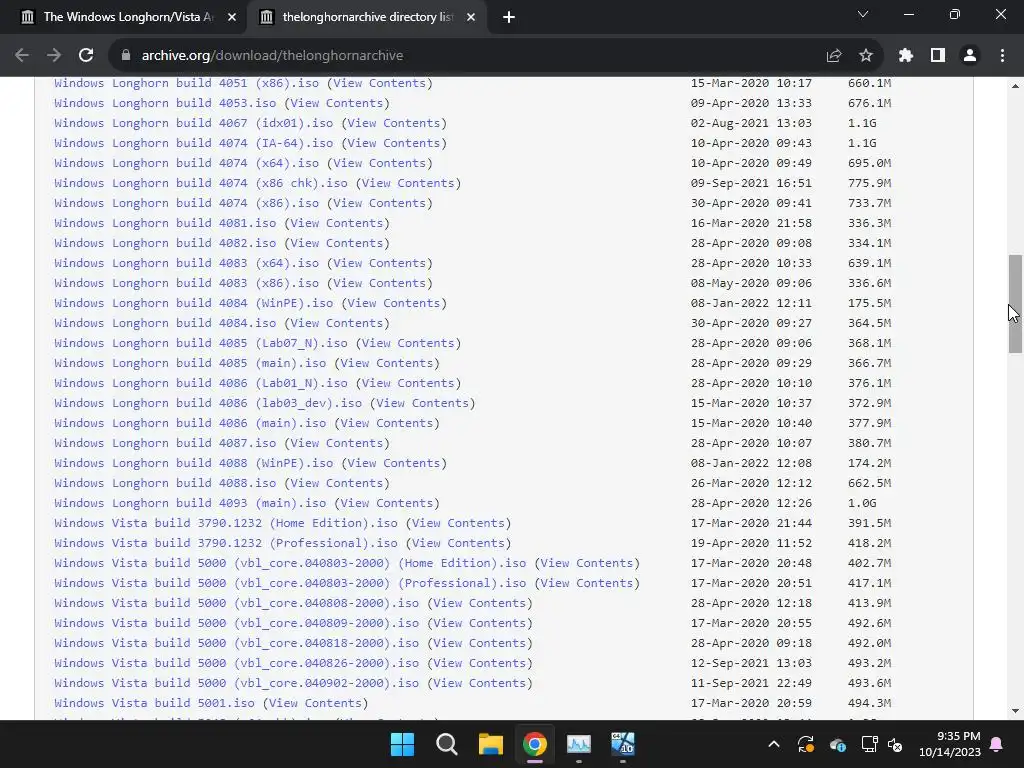
Task: Open the clock and calendar flyout
Action: pyautogui.click(x=950, y=744)
